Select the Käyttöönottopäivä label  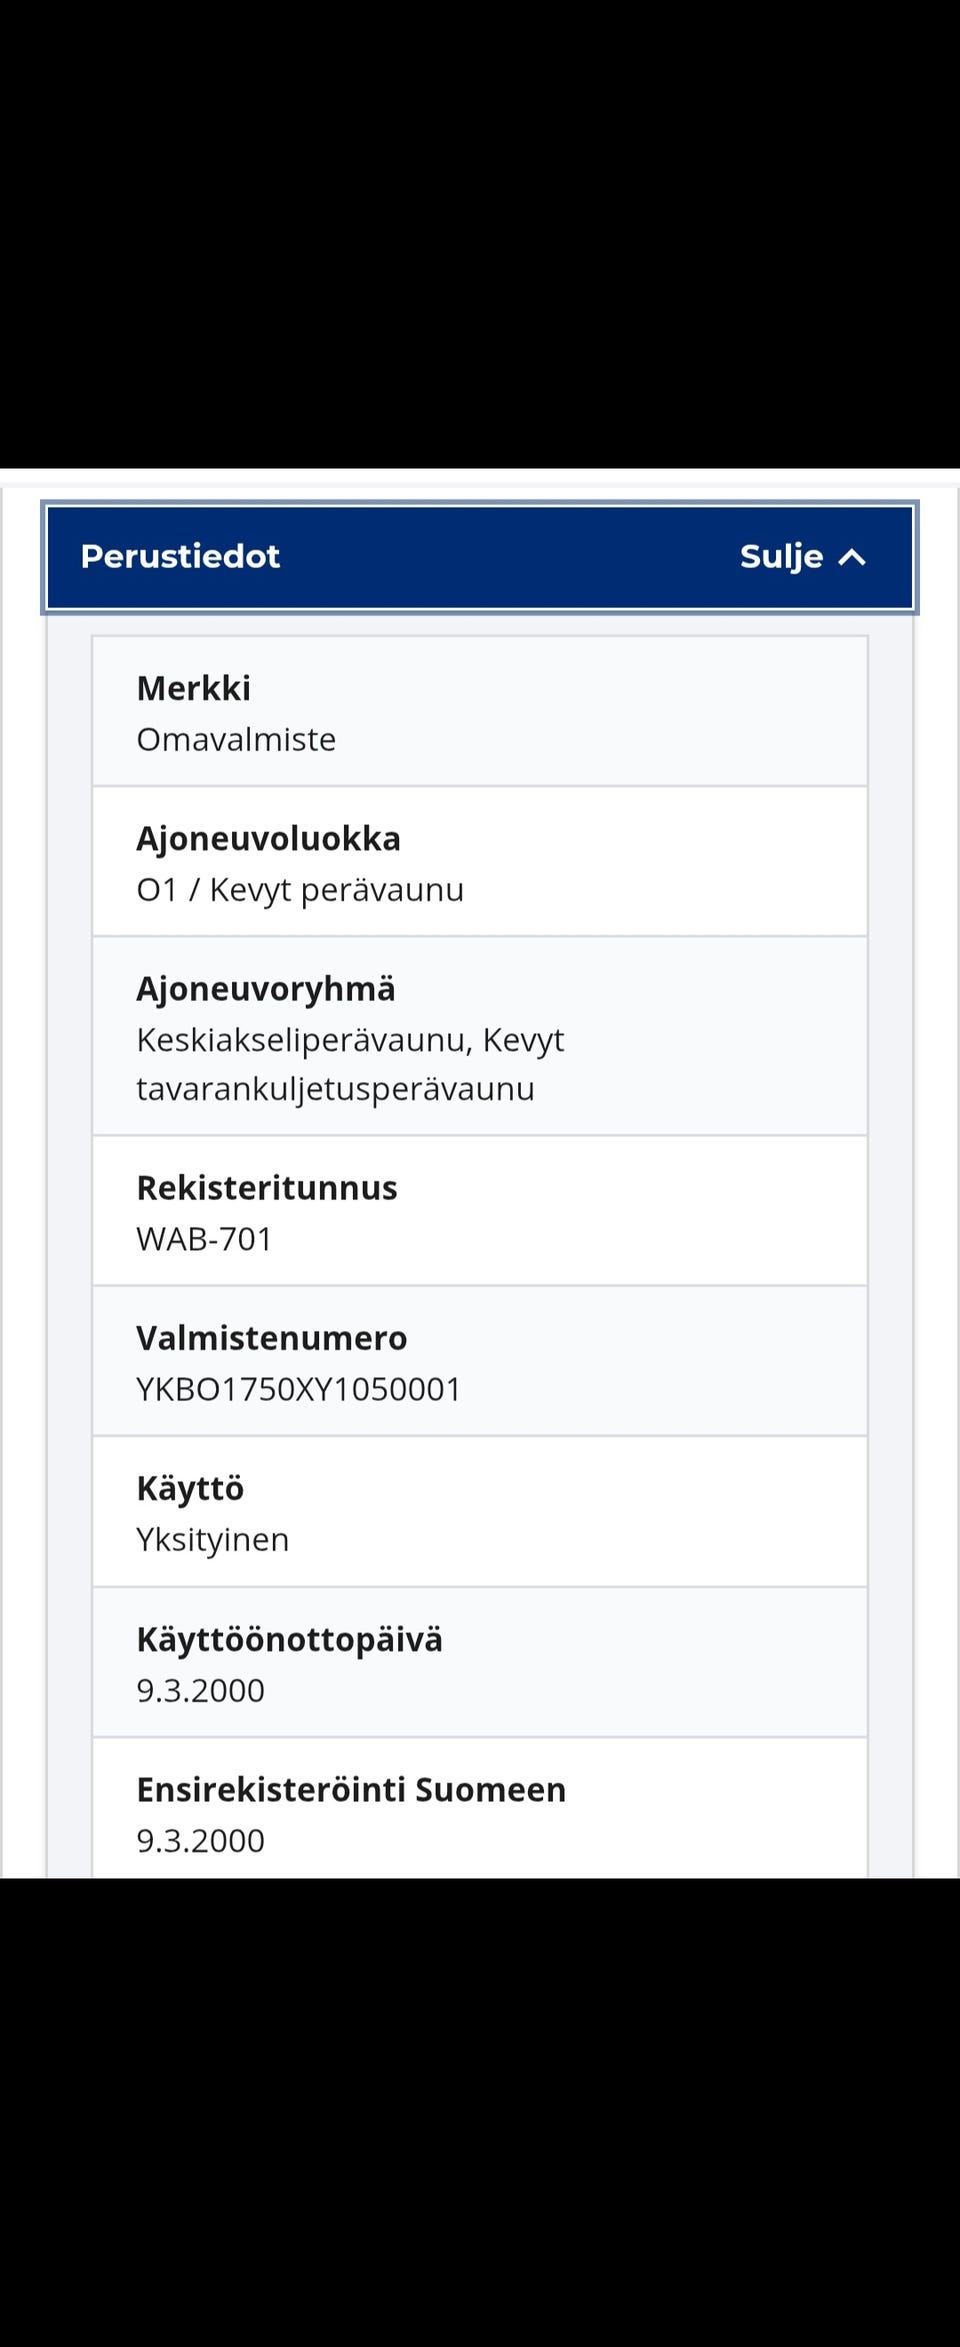pos(289,1640)
